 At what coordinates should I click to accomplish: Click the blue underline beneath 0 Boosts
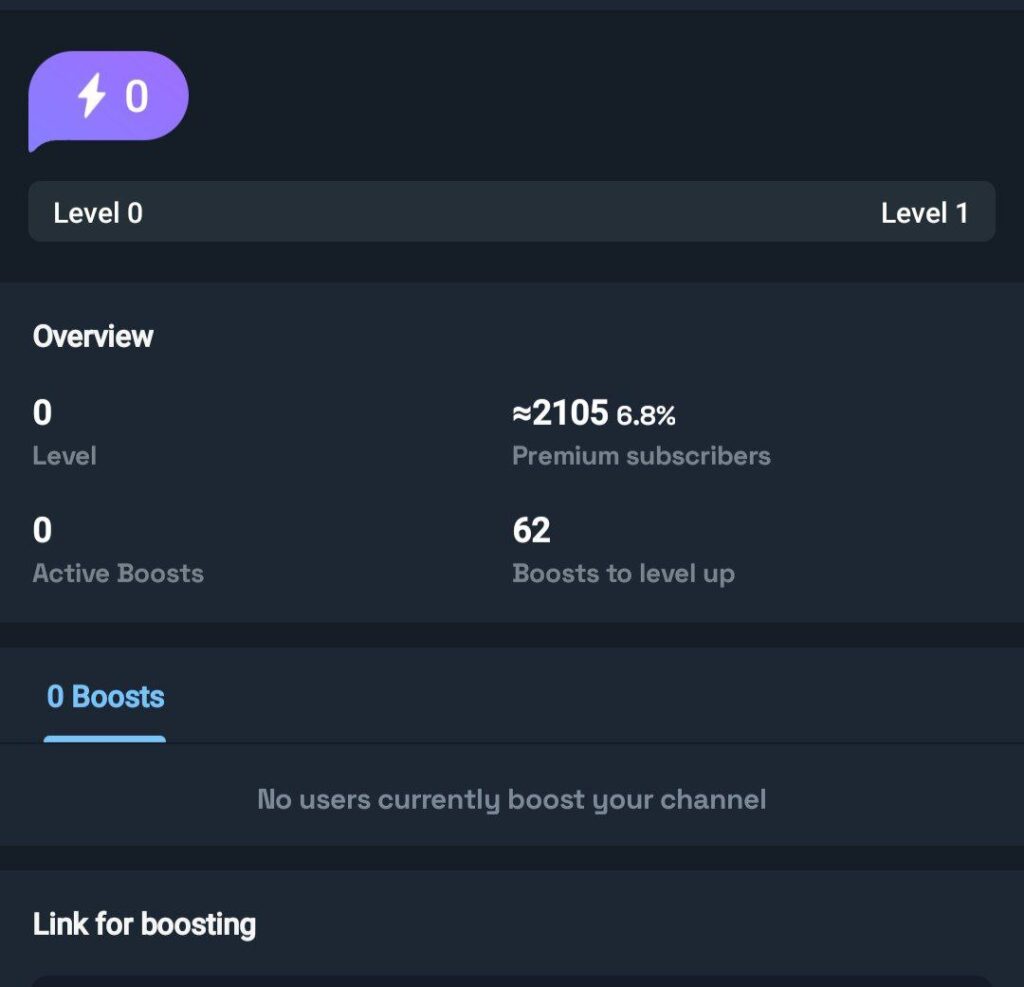pyautogui.click(x=105, y=739)
